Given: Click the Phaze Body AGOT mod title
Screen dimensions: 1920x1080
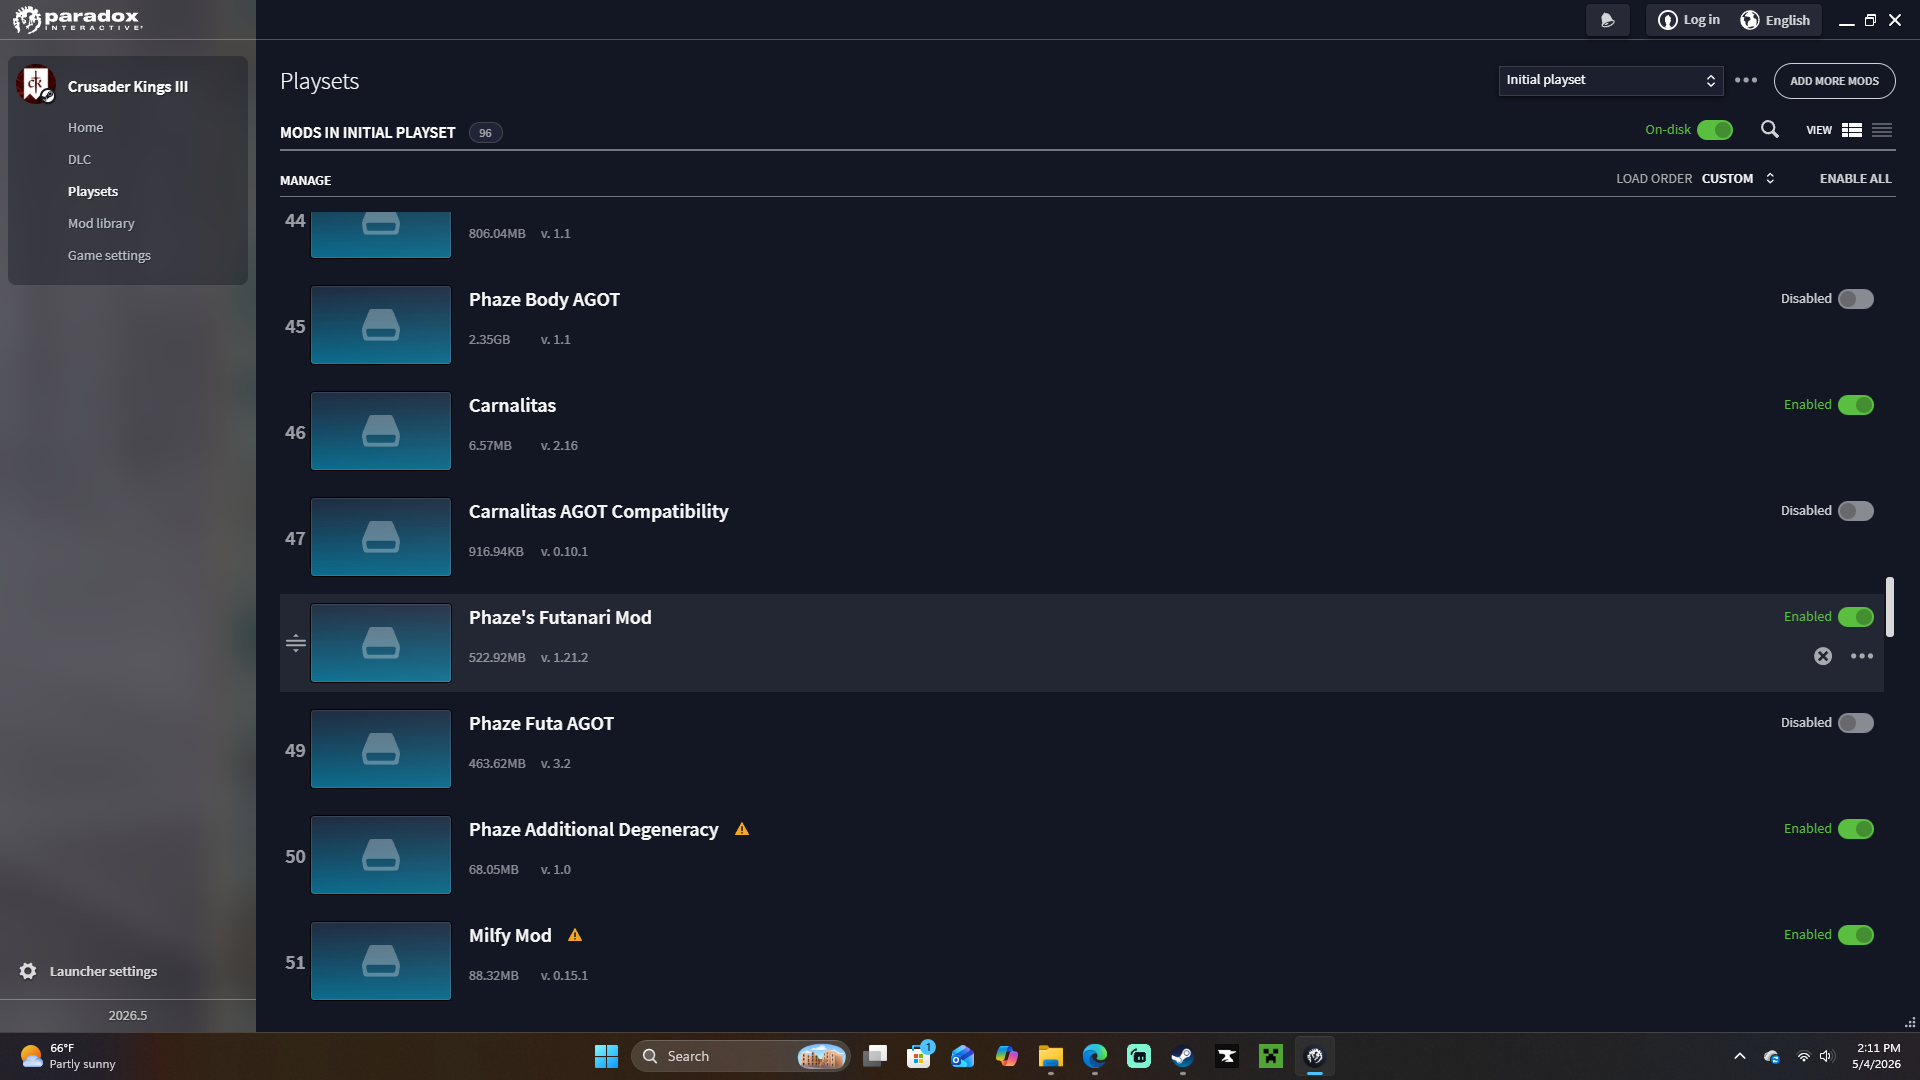Looking at the screenshot, I should point(544,299).
